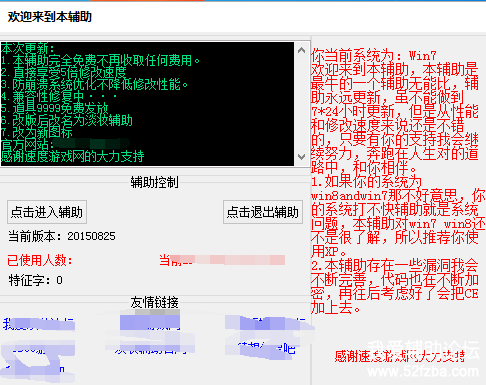Image resolution: width=486 pixels, height=385 pixels.
Task: Click the 辅助控制 group header
Action: [x=155, y=182]
